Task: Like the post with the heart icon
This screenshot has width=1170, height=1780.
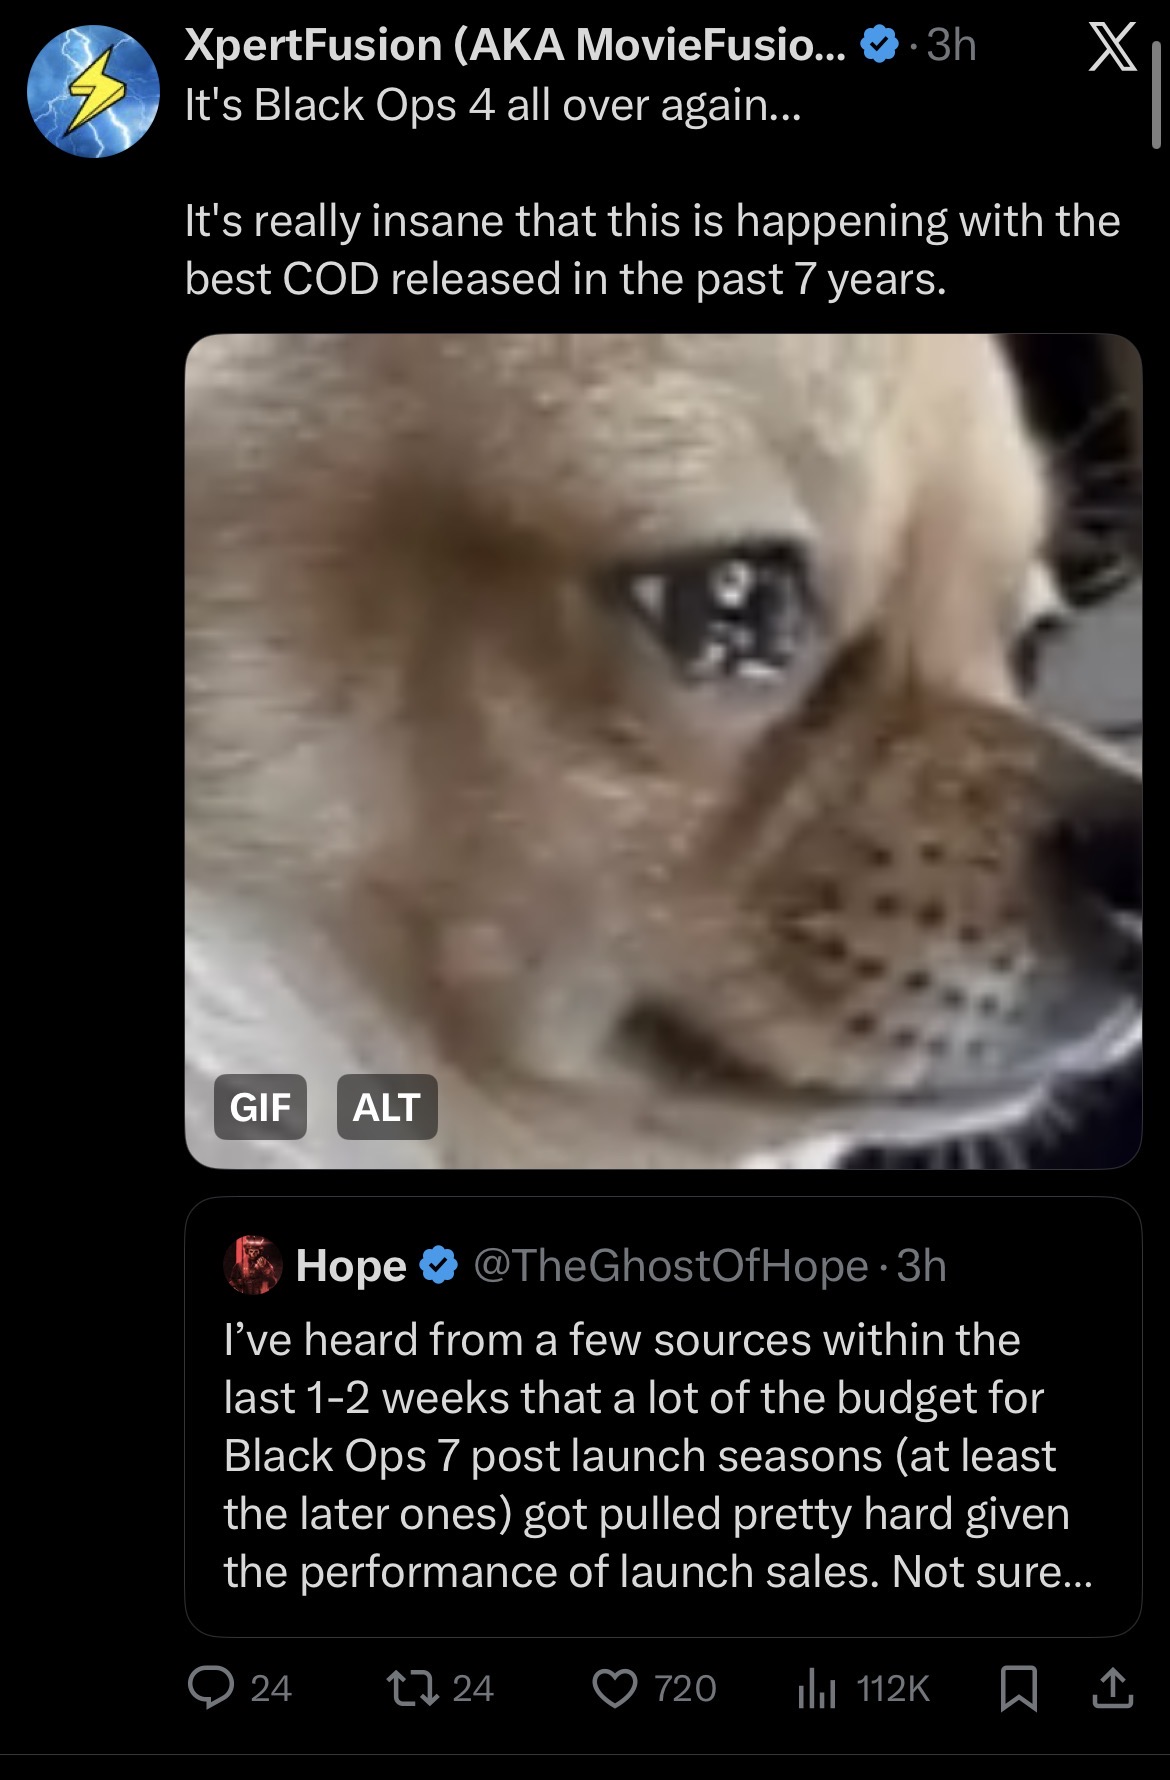Action: (614, 1688)
